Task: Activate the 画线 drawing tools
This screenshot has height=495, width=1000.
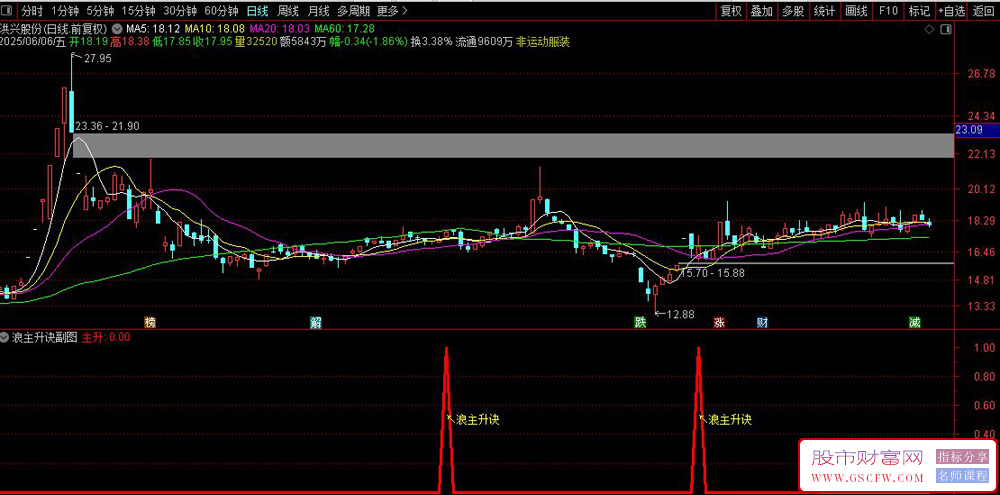Action: pyautogui.click(x=855, y=11)
